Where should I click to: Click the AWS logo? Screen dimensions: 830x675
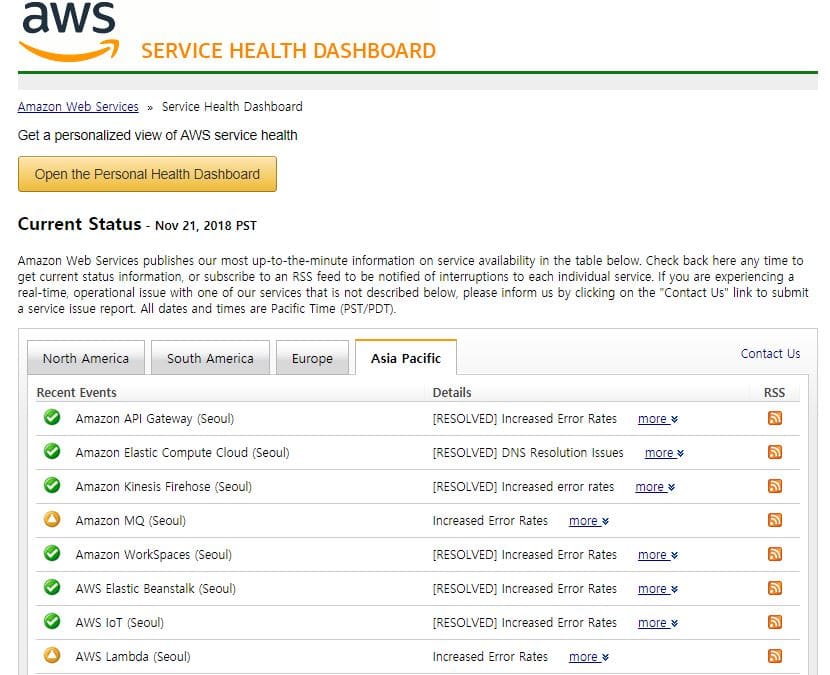69,31
